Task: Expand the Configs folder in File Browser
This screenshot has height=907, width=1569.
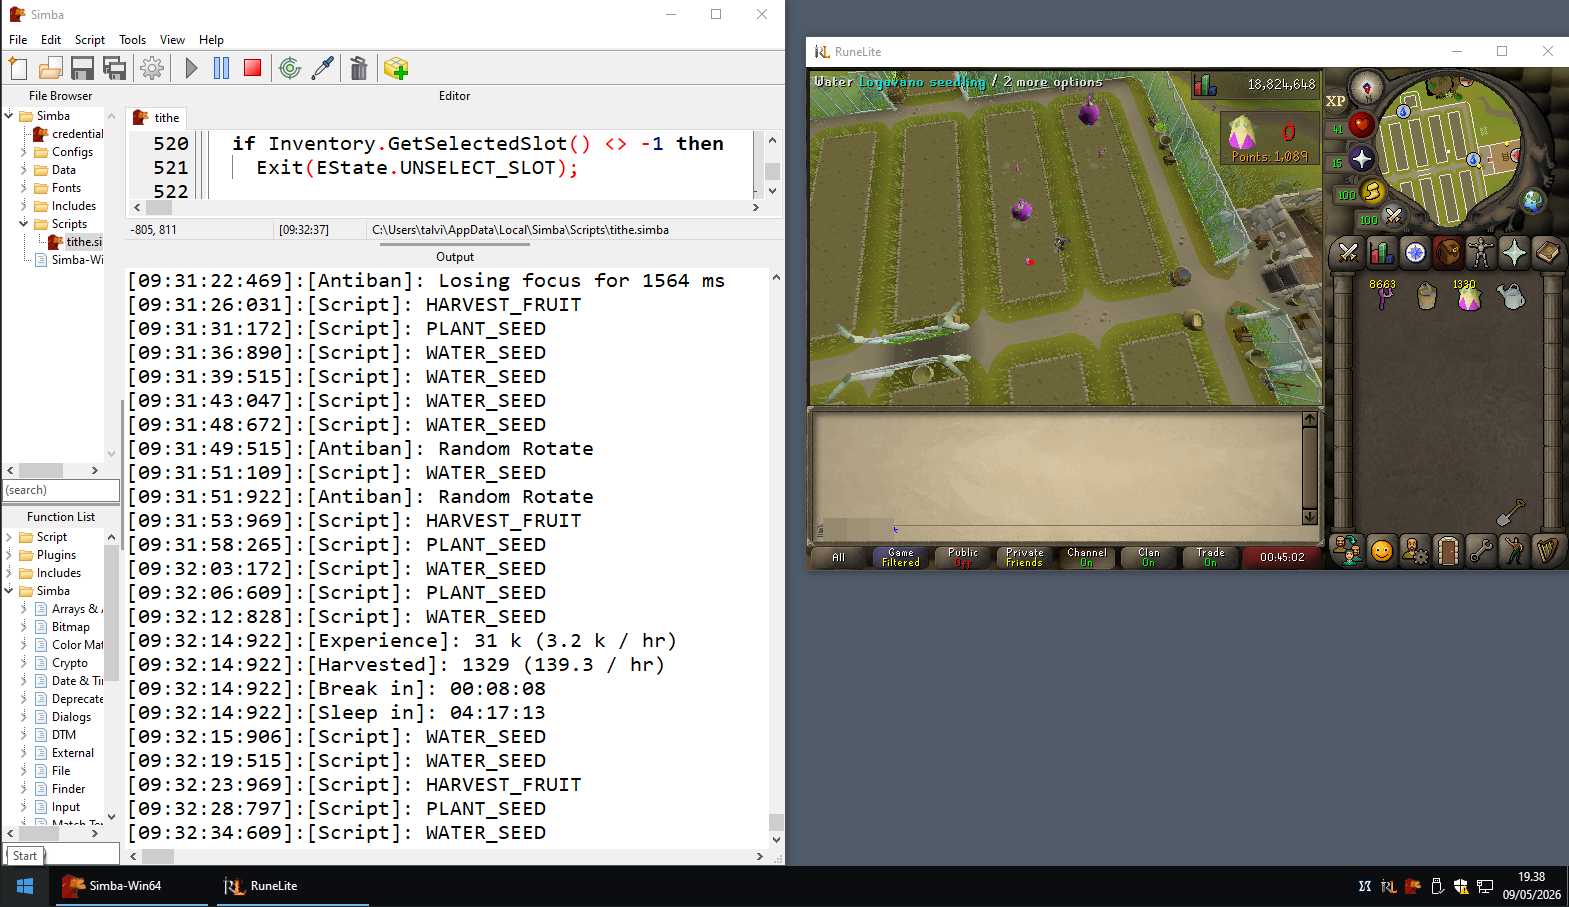Action: pos(24,152)
